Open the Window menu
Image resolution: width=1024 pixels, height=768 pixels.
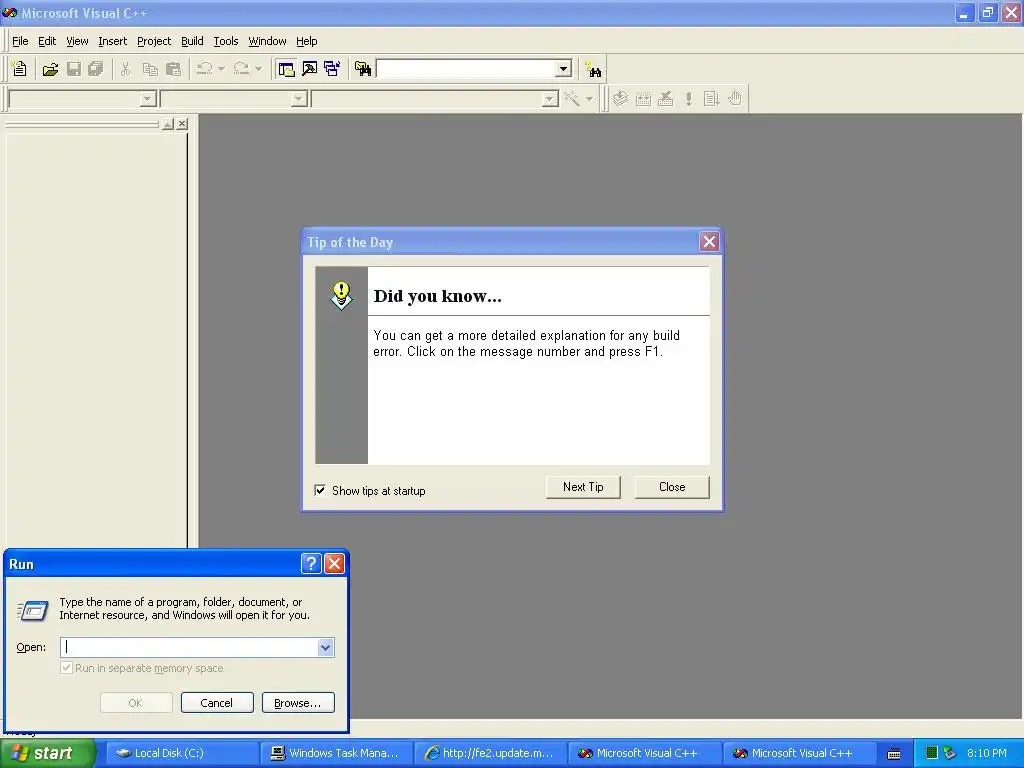tap(267, 41)
